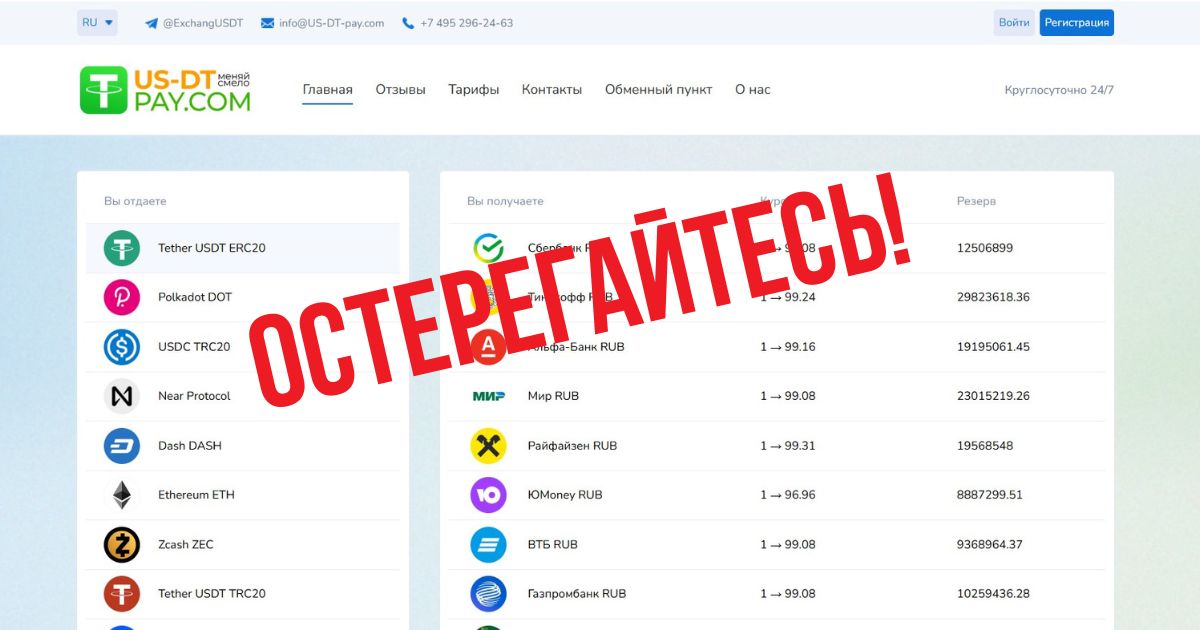Click the info@US-DT-pay.com email link
Screen dimensions: 1200x630
pyautogui.click(x=322, y=23)
